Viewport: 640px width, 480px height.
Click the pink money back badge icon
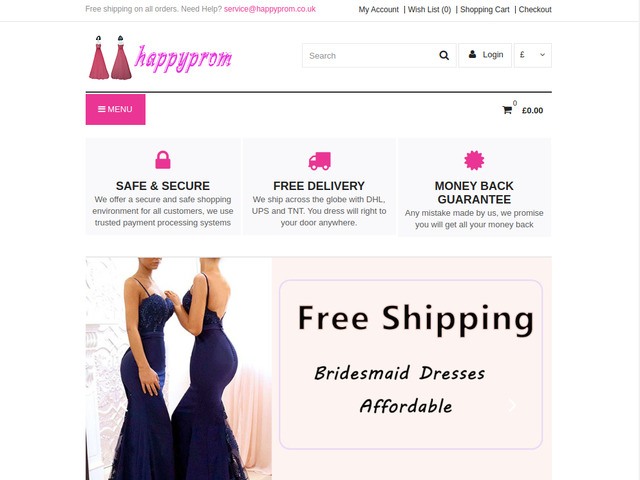pos(474,160)
